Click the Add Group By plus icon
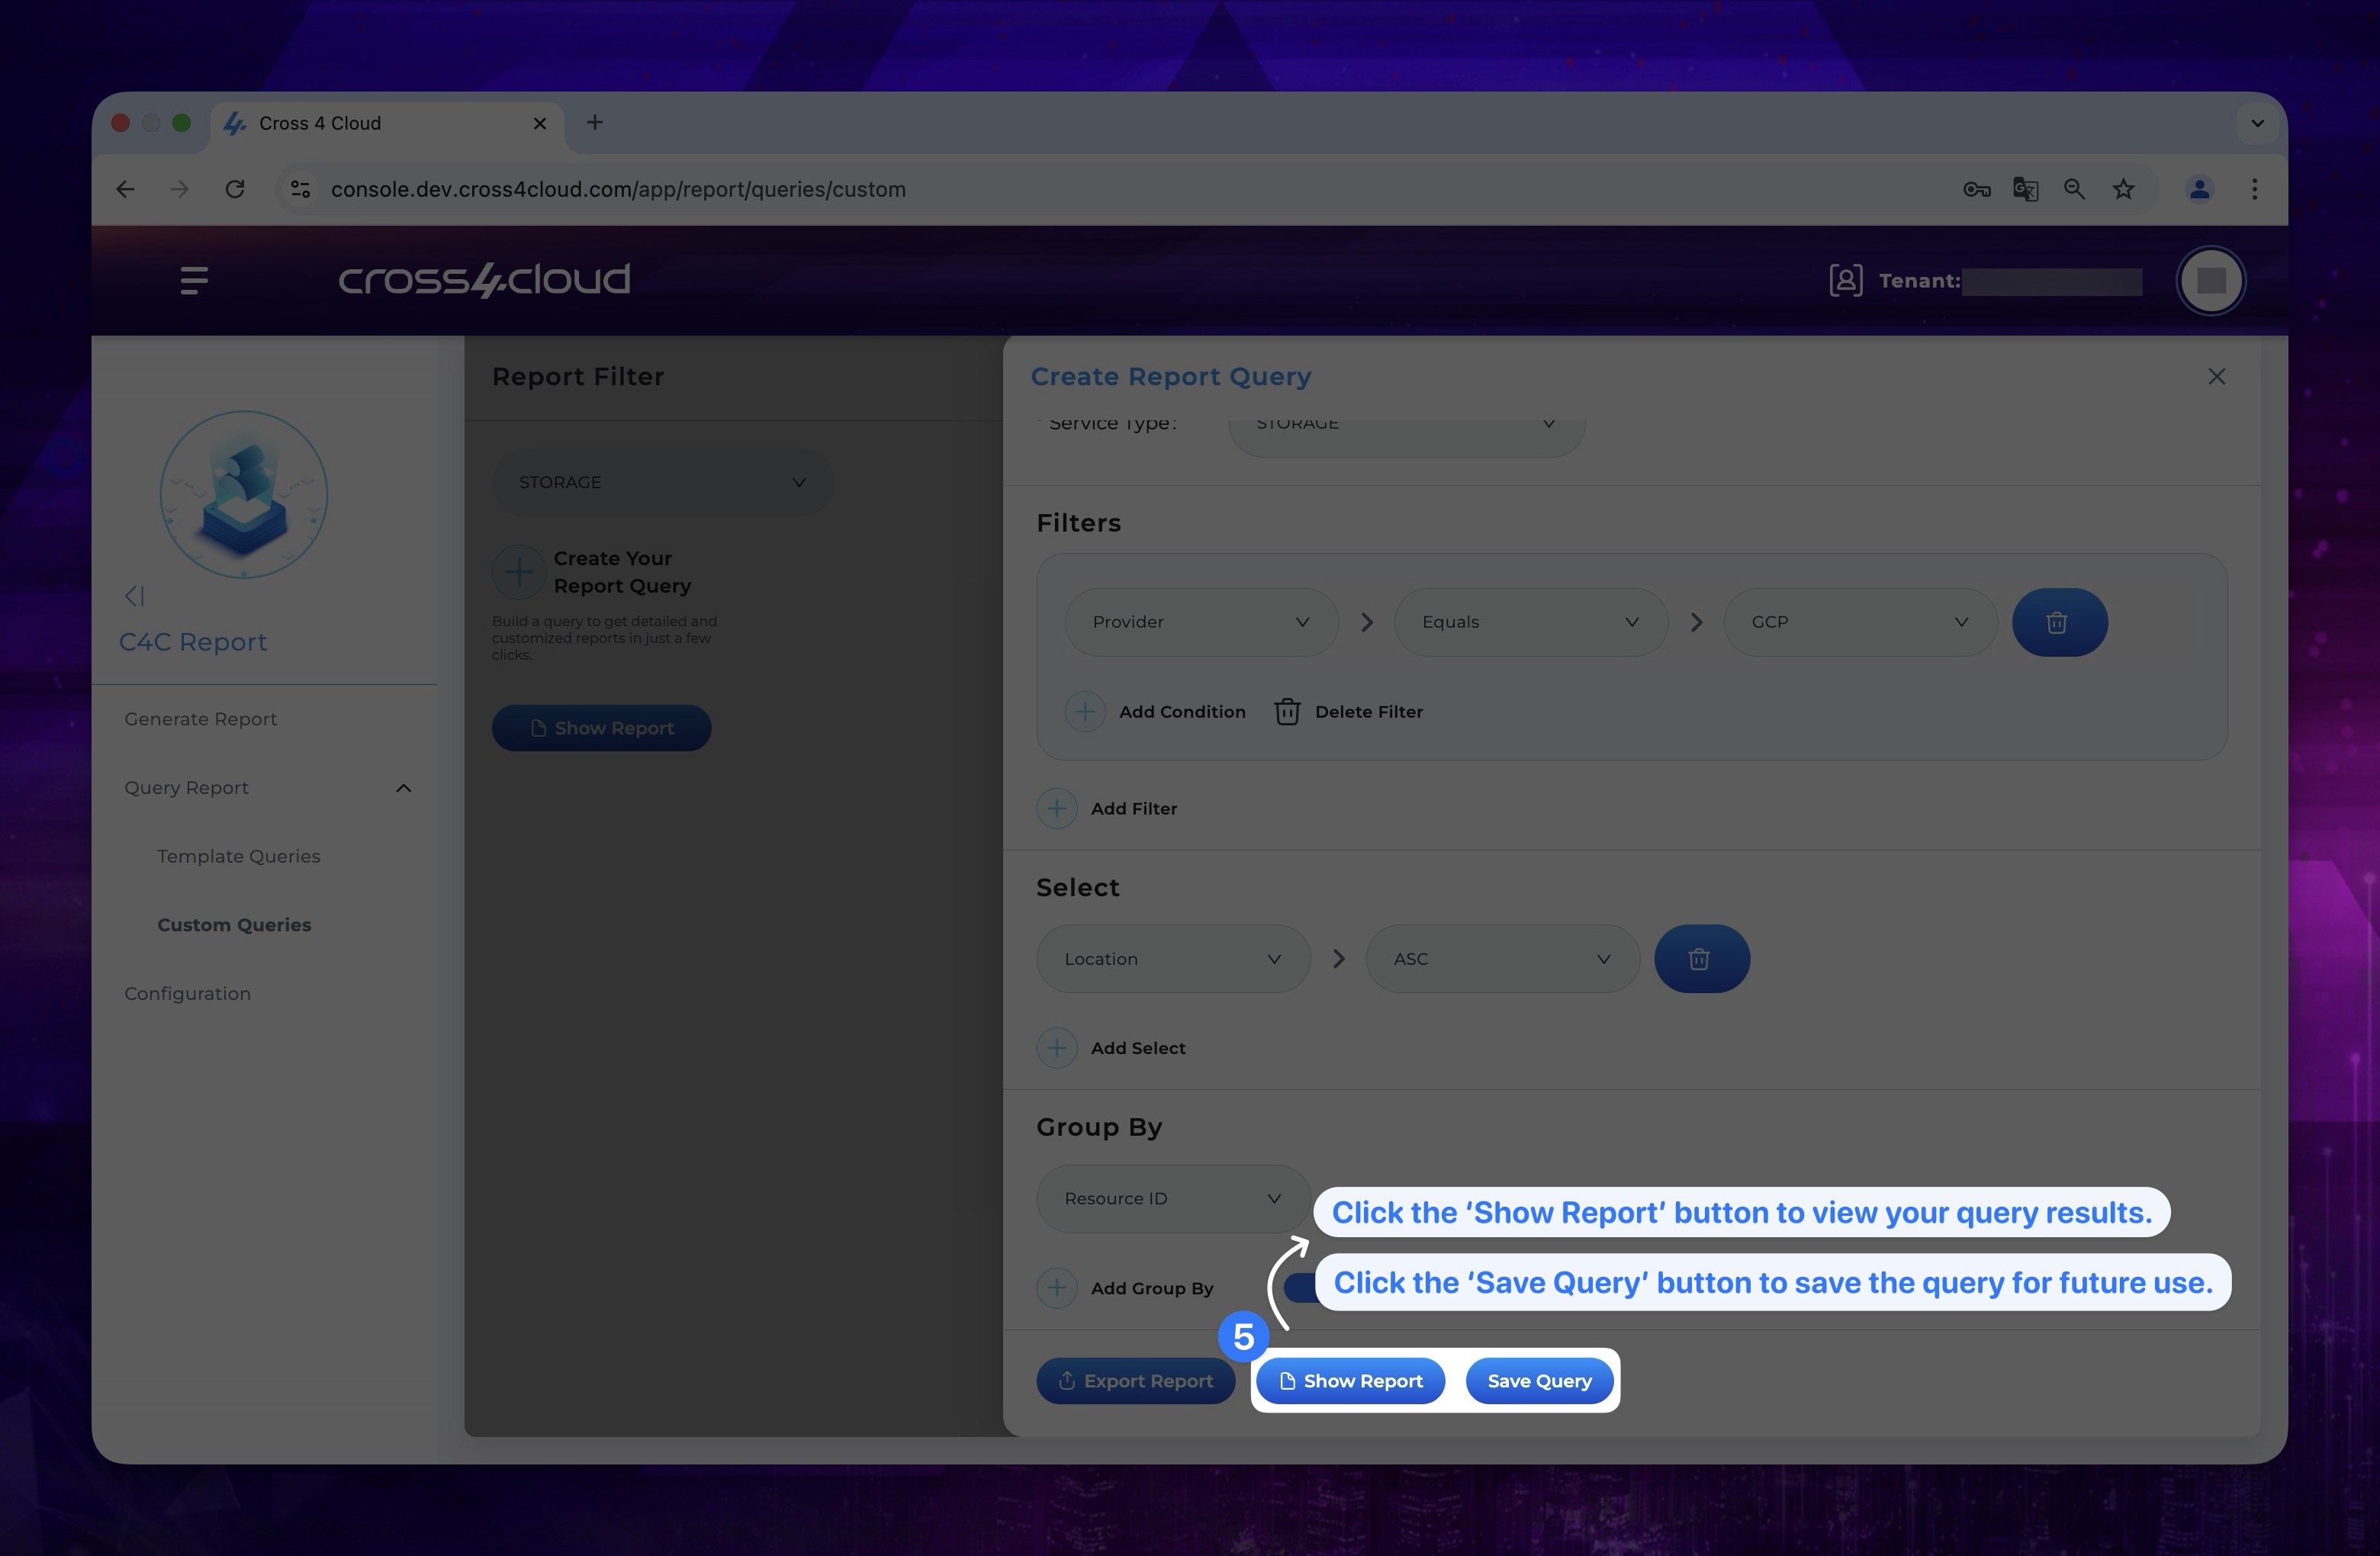Viewport: 2380px width, 1556px height. click(1056, 1288)
